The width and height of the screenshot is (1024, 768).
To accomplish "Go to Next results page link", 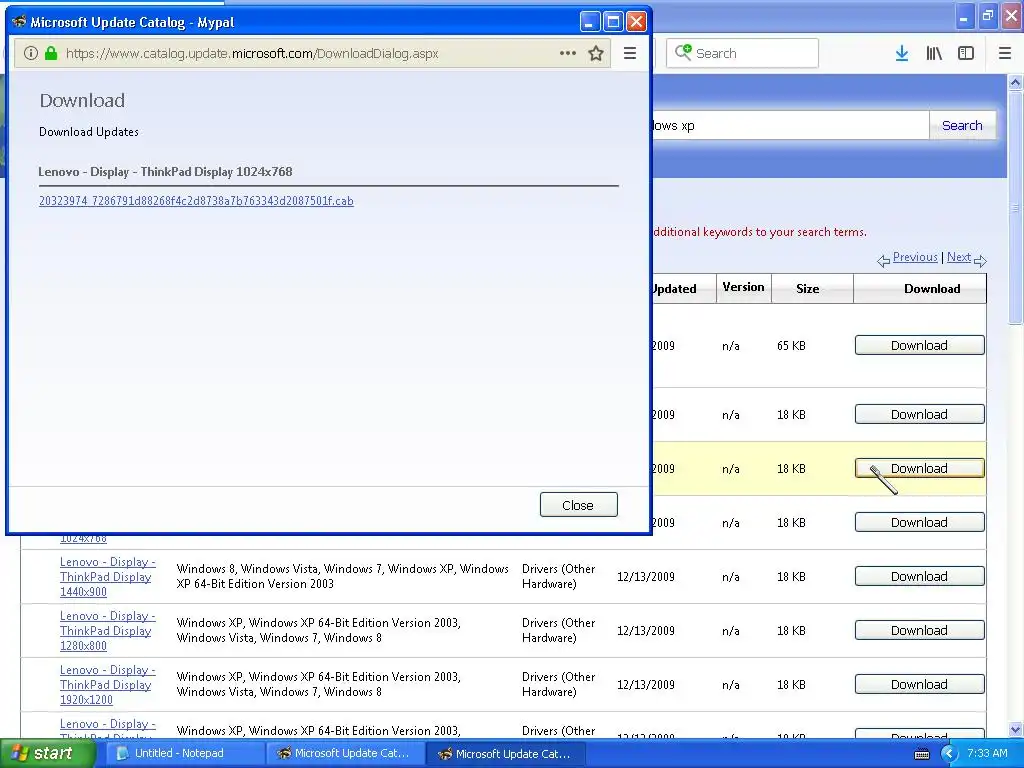I will pos(959,257).
